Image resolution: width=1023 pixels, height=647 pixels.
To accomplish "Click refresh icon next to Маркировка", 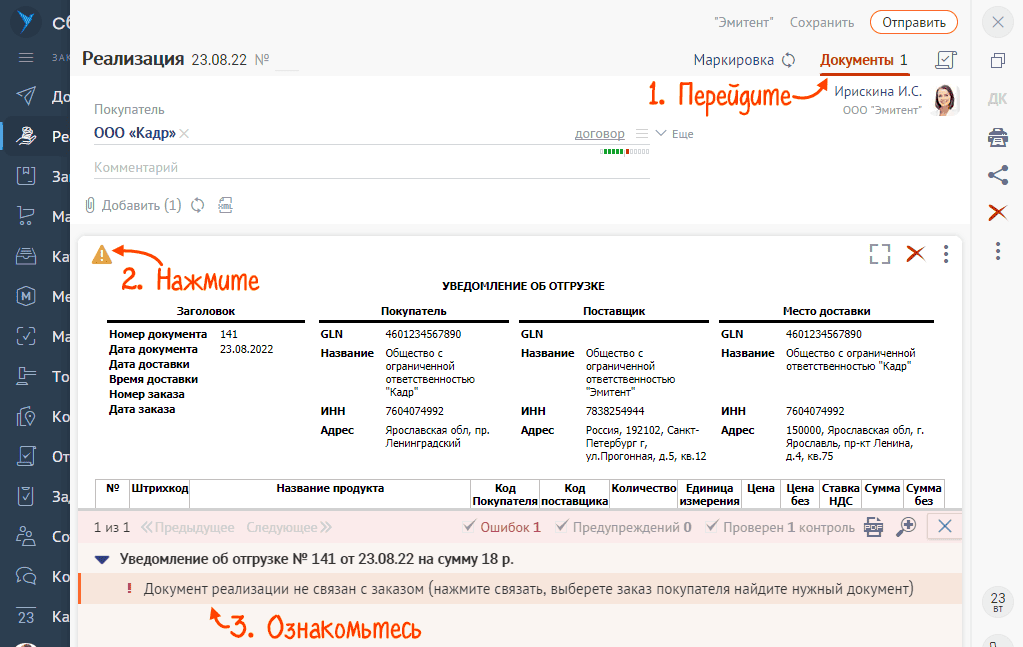I will click(788, 60).
